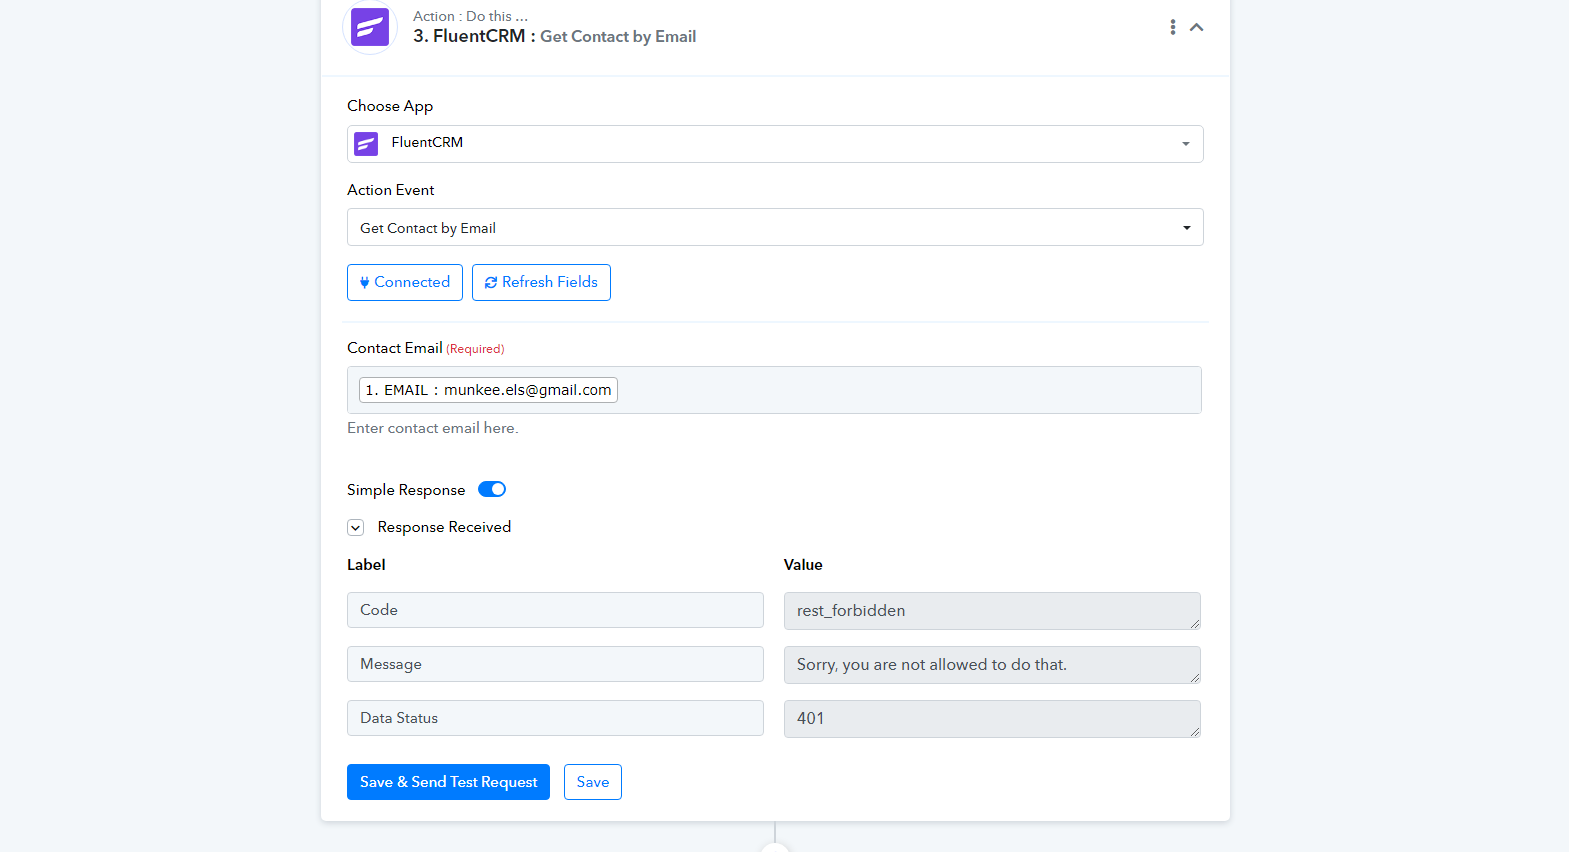Screen dimensions: 1569x852
Task: Click the 'Enter contact email here.' hint text
Action: click(x=433, y=428)
